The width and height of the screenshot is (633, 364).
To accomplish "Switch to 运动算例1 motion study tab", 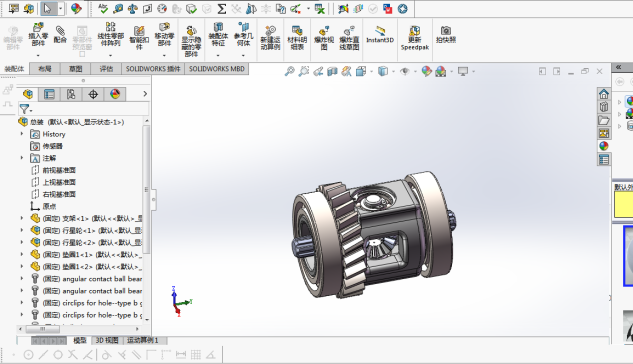I will click(143, 341).
